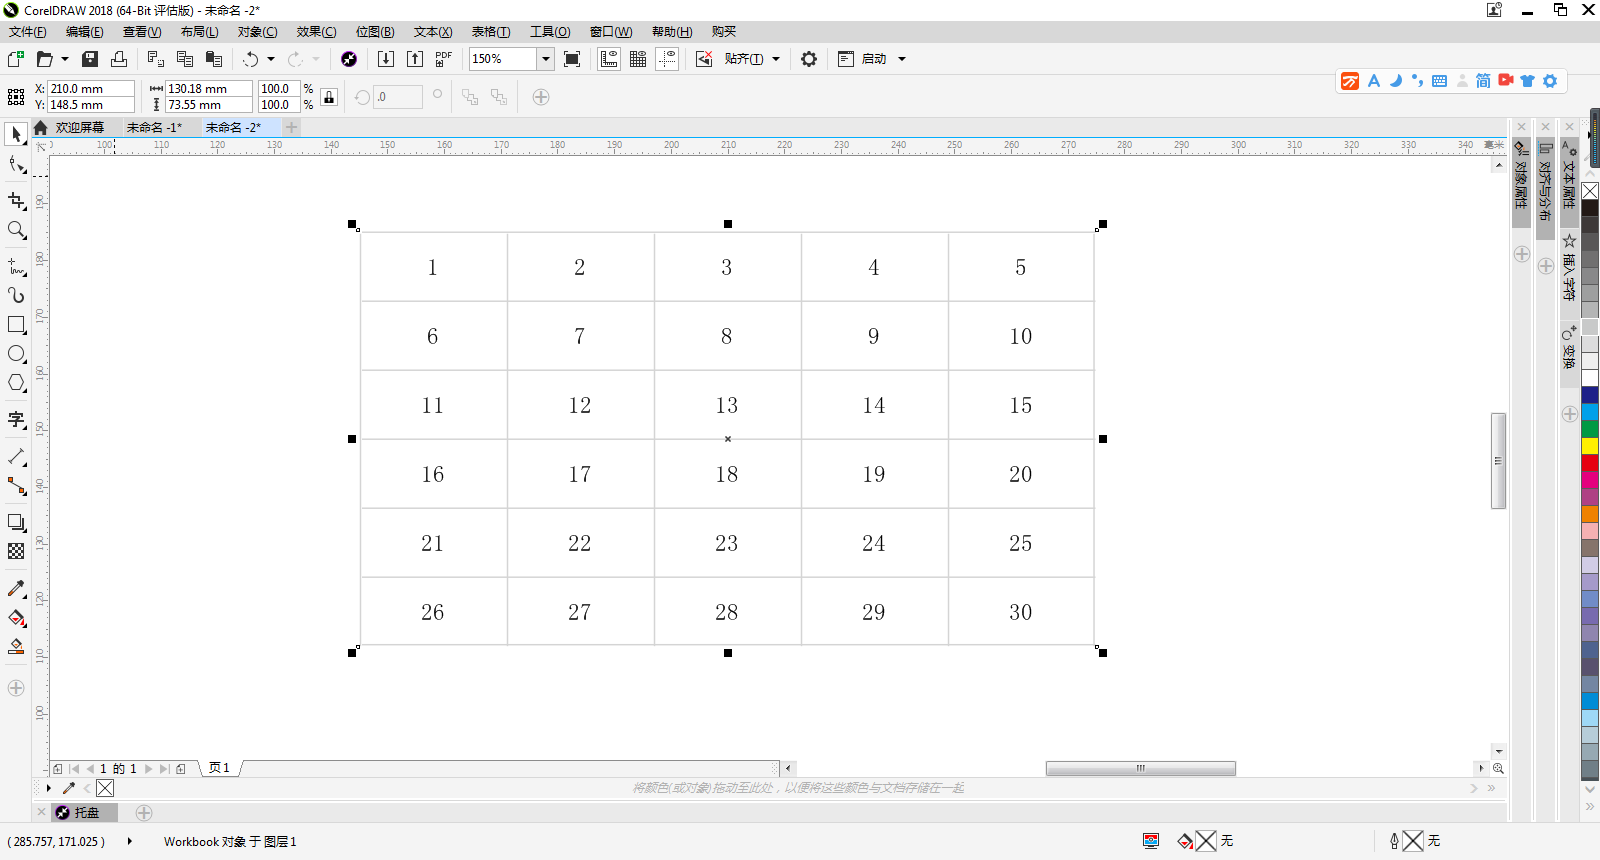The image size is (1600, 860).
Task: Select the Ellipse tool
Action: coord(16,354)
